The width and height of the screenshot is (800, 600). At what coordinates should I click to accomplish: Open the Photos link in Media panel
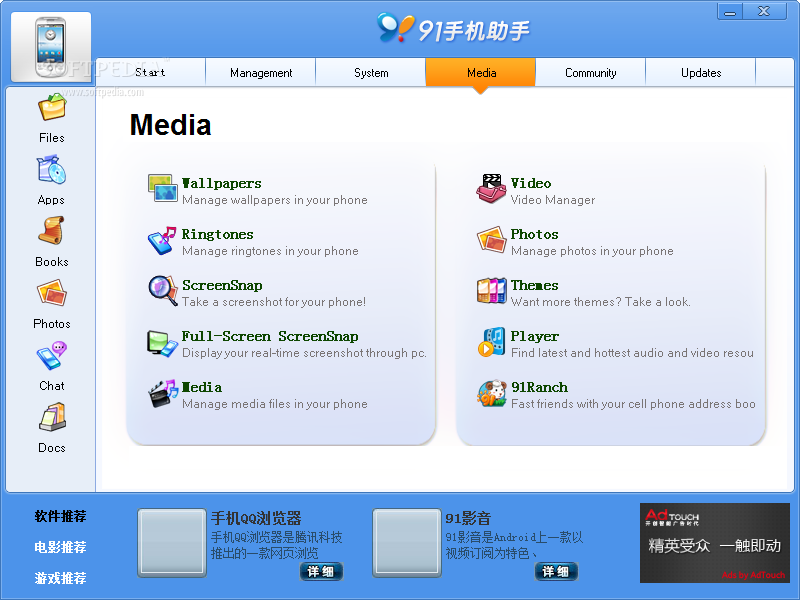coord(534,234)
